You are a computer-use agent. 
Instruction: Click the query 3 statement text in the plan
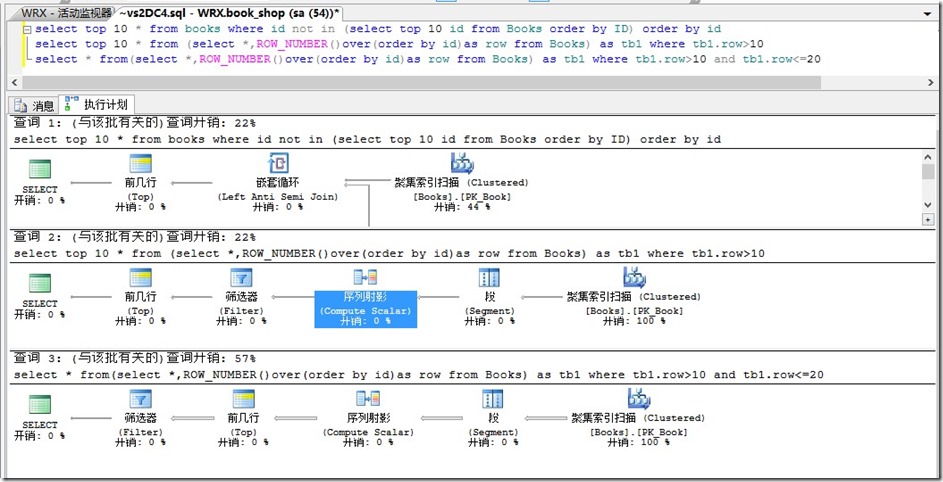tap(419, 374)
